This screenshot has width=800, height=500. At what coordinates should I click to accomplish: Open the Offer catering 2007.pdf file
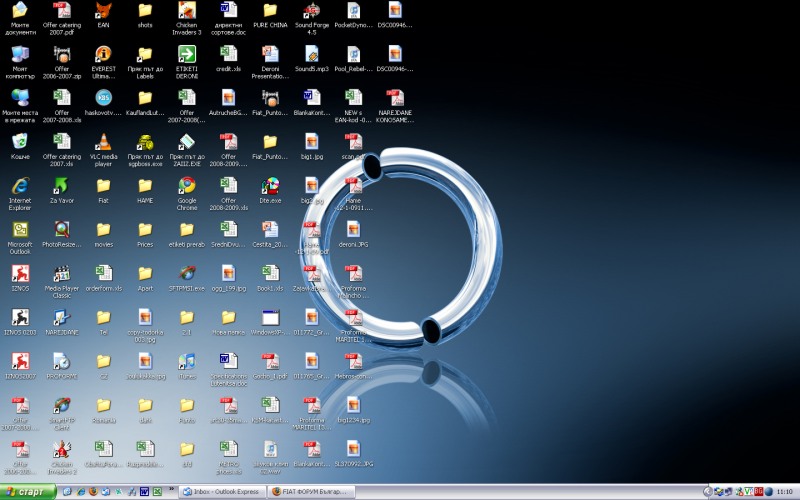point(62,10)
